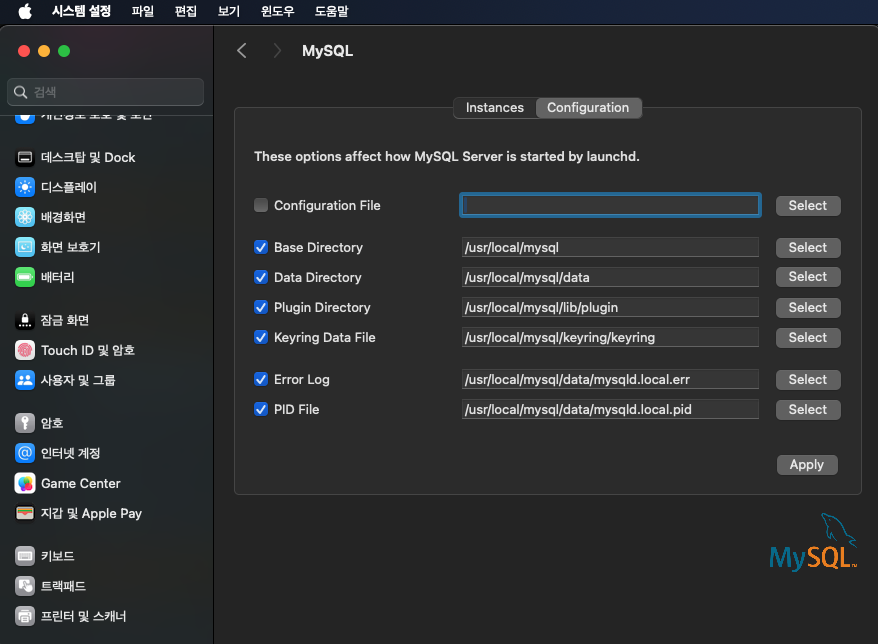
Task: Click the Internet Accounts (인터넷 계정) @ icon
Action: click(x=25, y=453)
